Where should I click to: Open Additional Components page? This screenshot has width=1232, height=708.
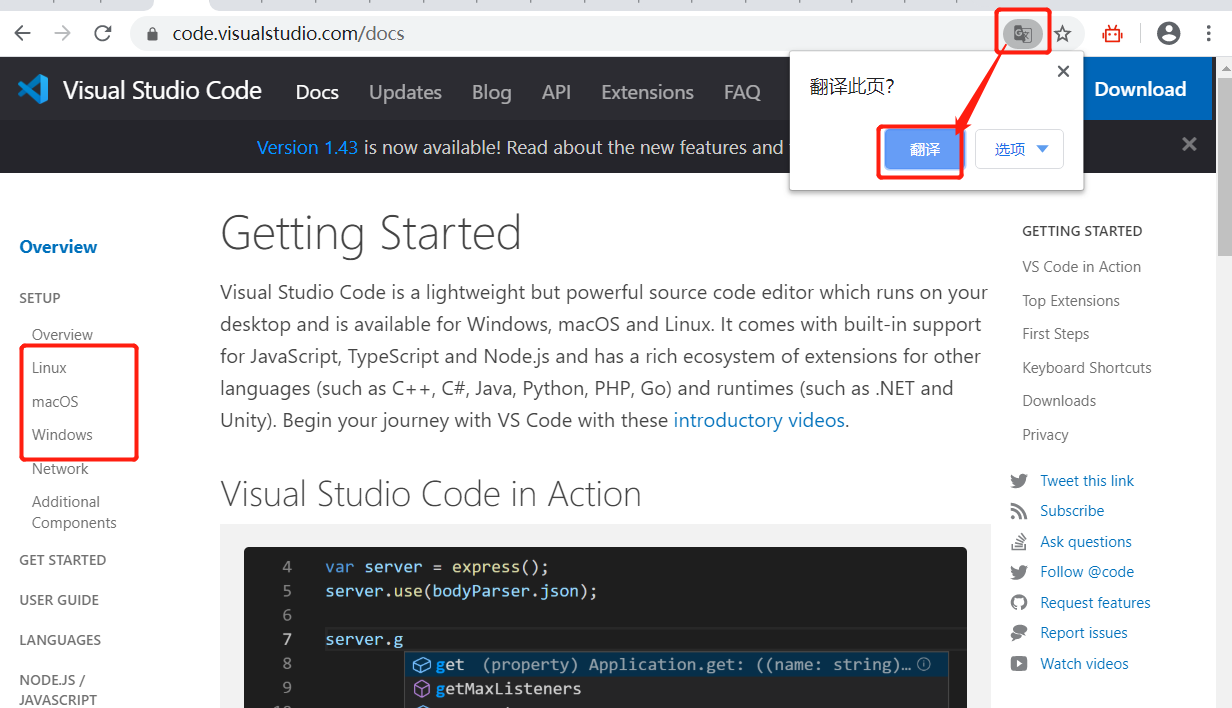click(74, 512)
